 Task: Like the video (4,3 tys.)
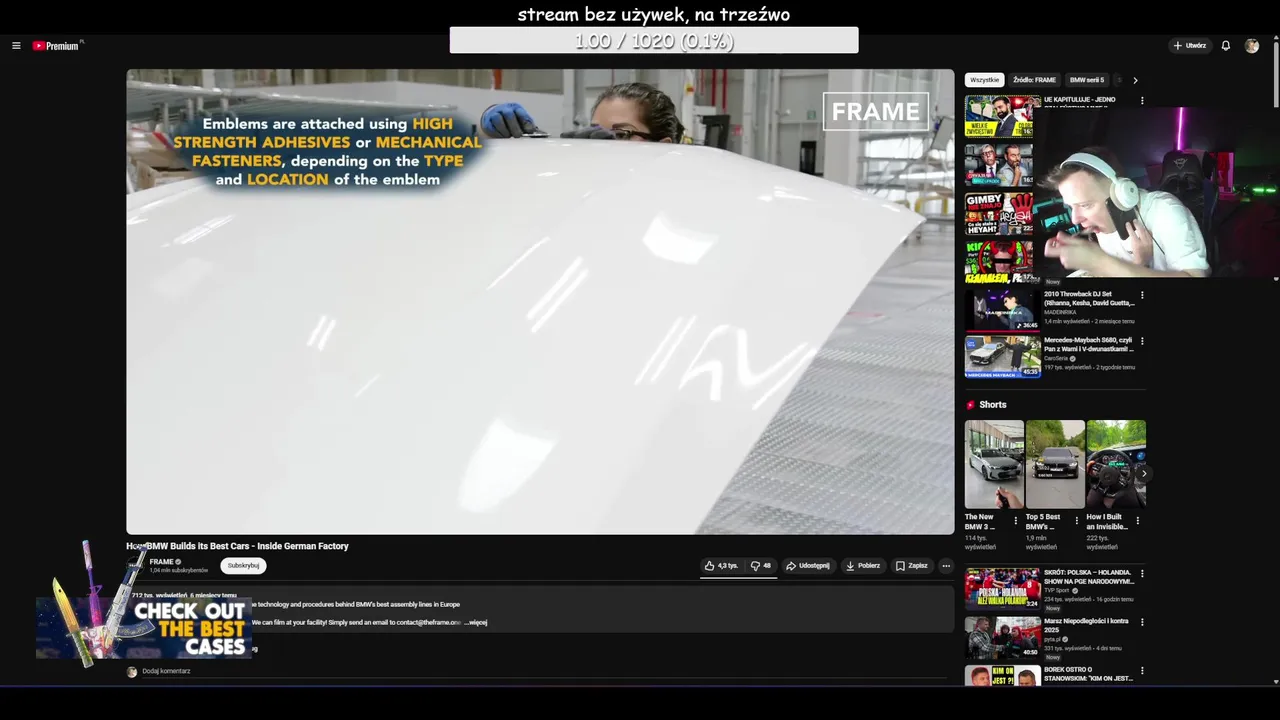click(721, 566)
